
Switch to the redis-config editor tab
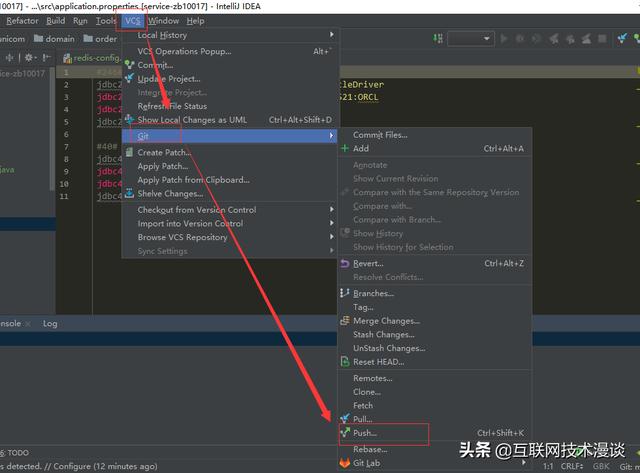[x=92, y=58]
